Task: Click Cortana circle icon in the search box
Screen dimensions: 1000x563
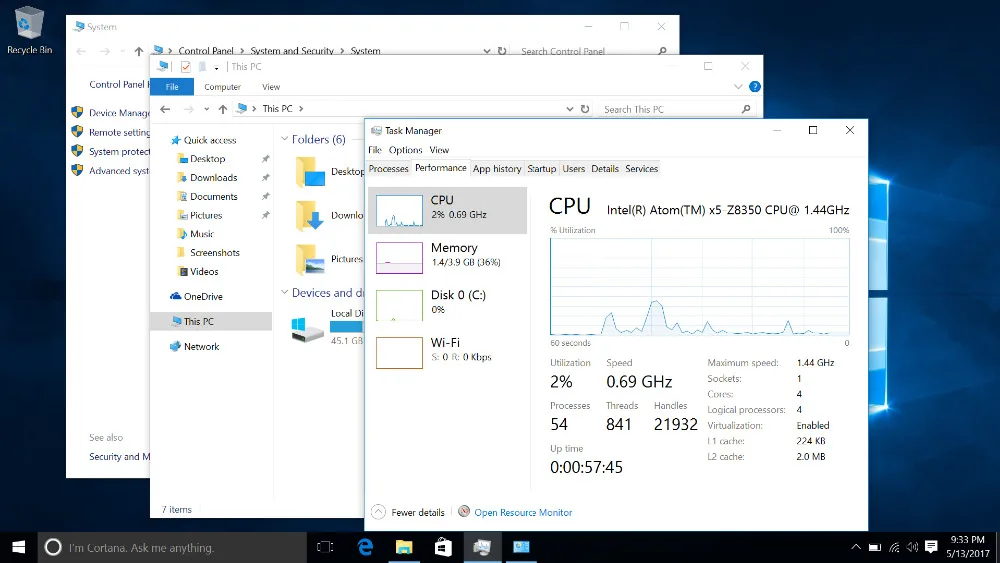Action: click(53, 547)
